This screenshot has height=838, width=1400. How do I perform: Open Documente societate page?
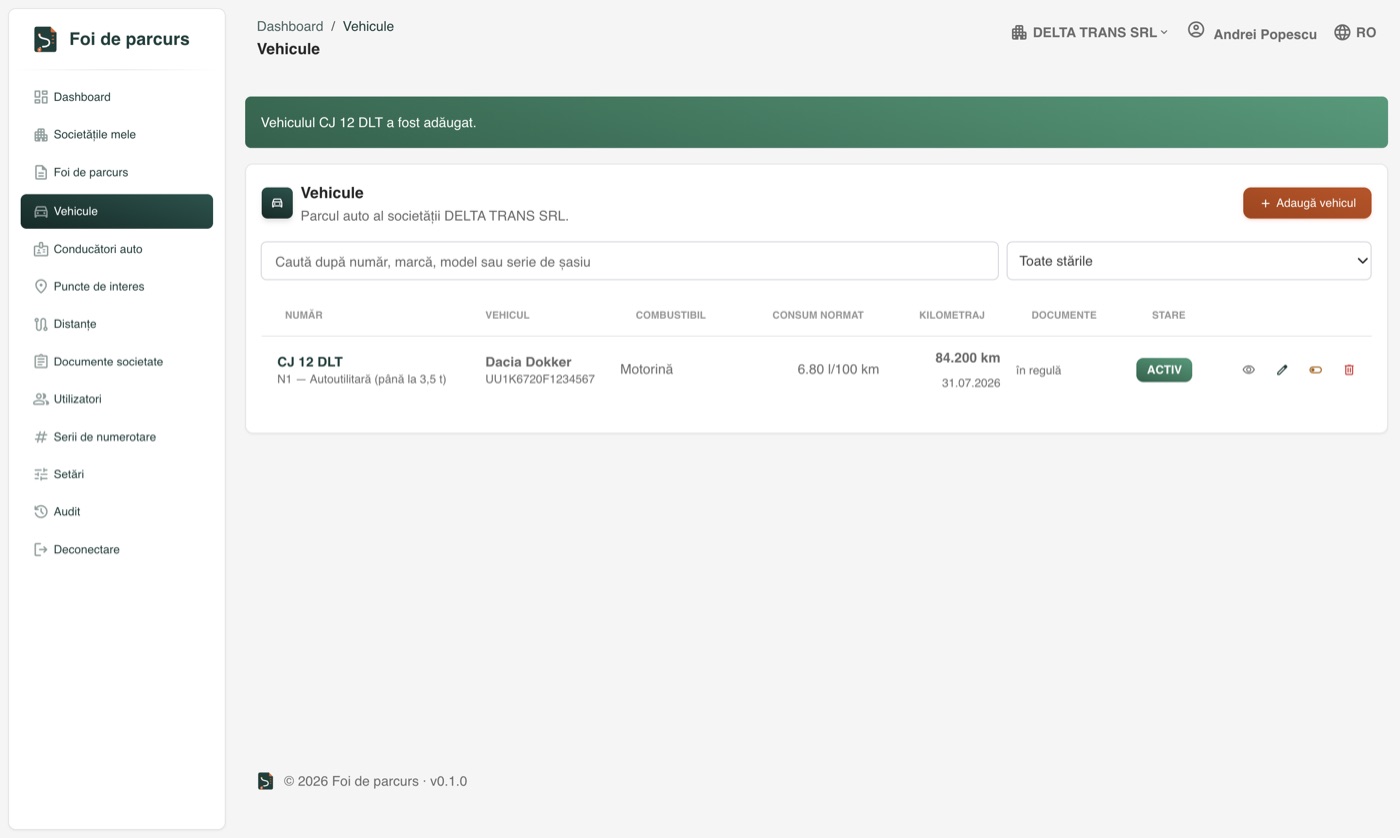pyautogui.click(x=117, y=361)
